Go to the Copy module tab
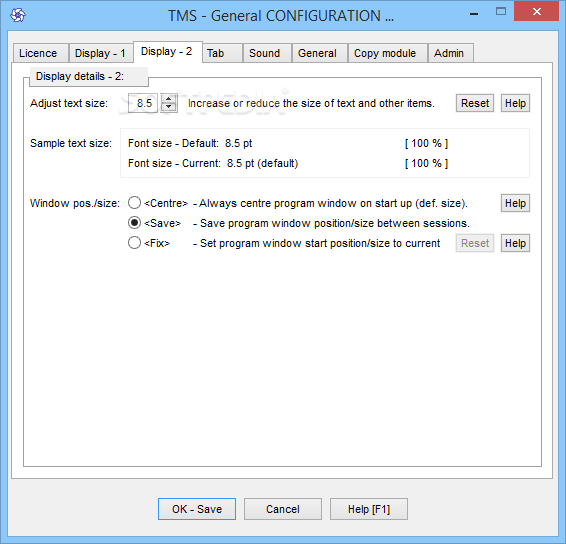 [x=388, y=53]
